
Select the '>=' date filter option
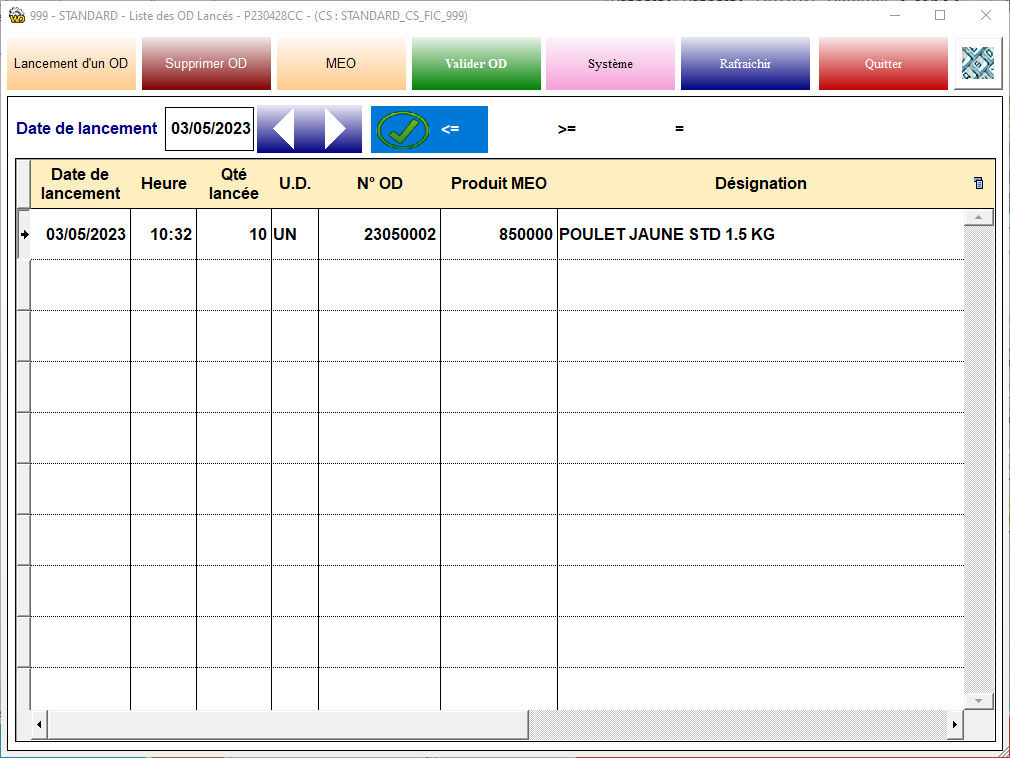click(567, 129)
